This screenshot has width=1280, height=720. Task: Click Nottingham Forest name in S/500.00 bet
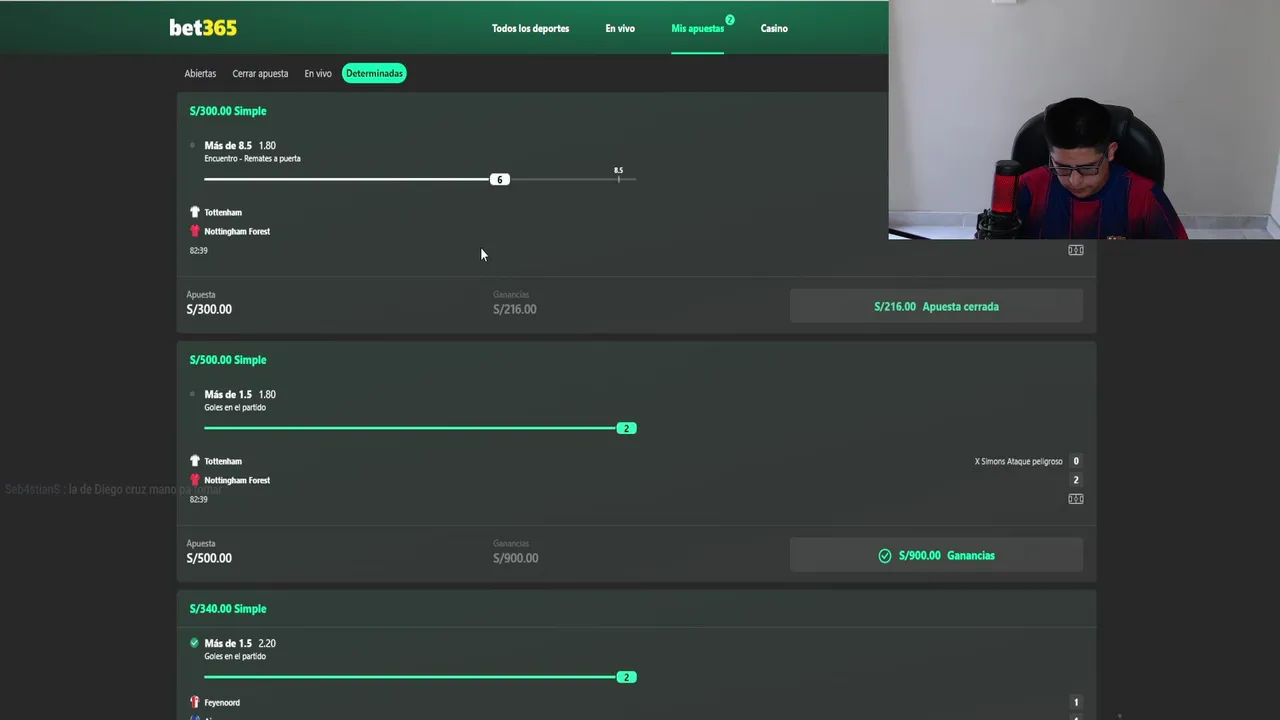tap(237, 480)
